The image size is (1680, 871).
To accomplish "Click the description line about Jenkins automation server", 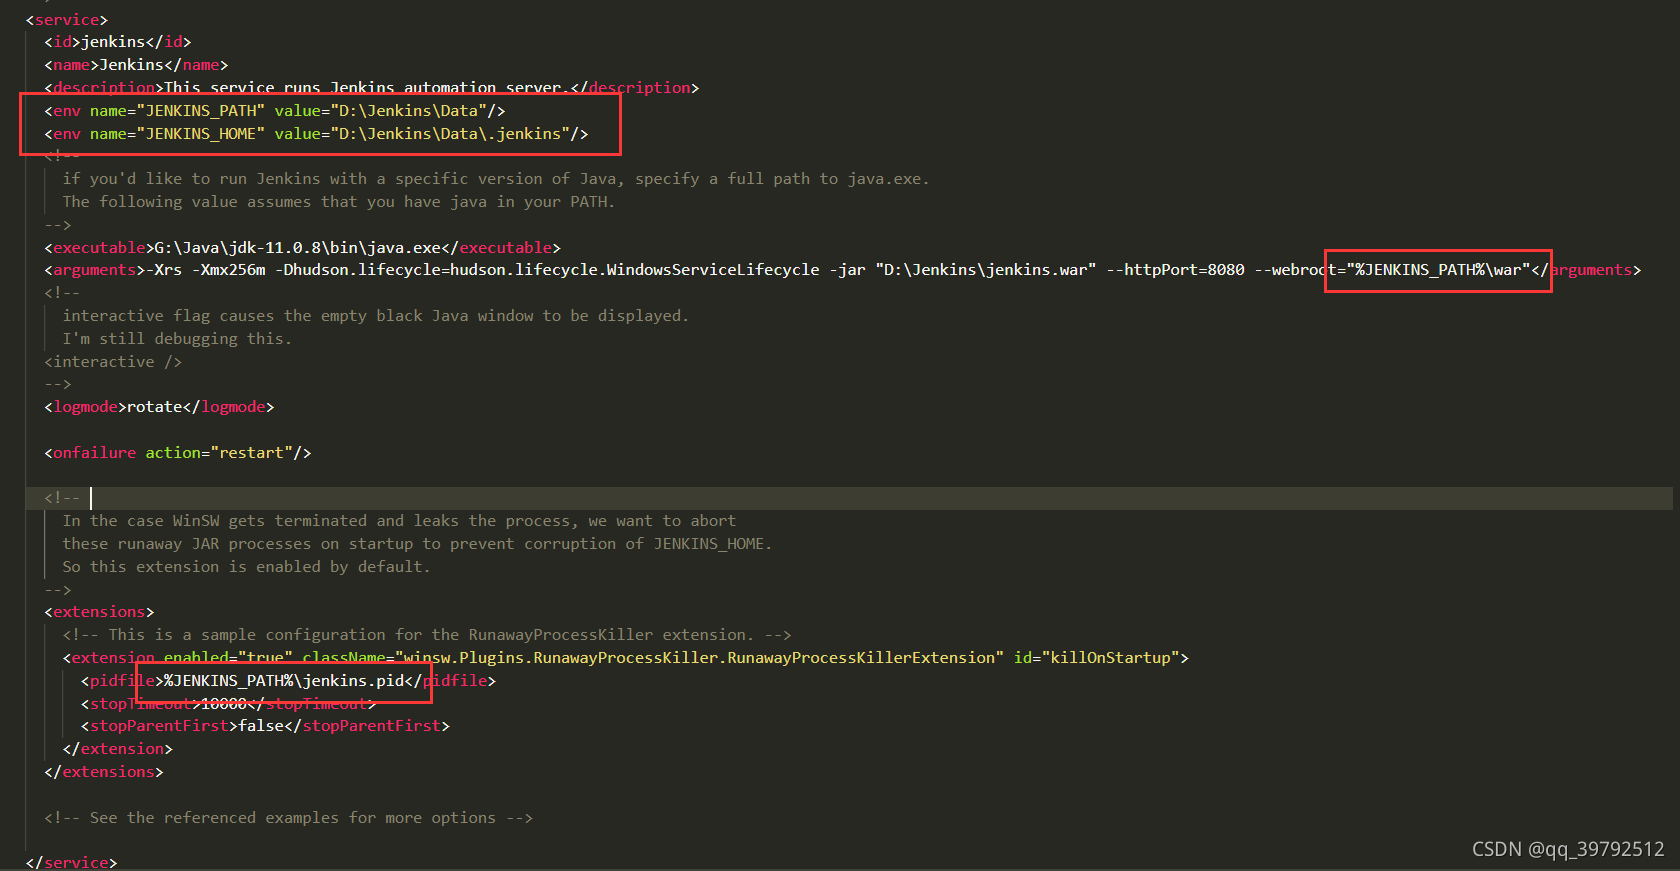I will click(x=371, y=88).
